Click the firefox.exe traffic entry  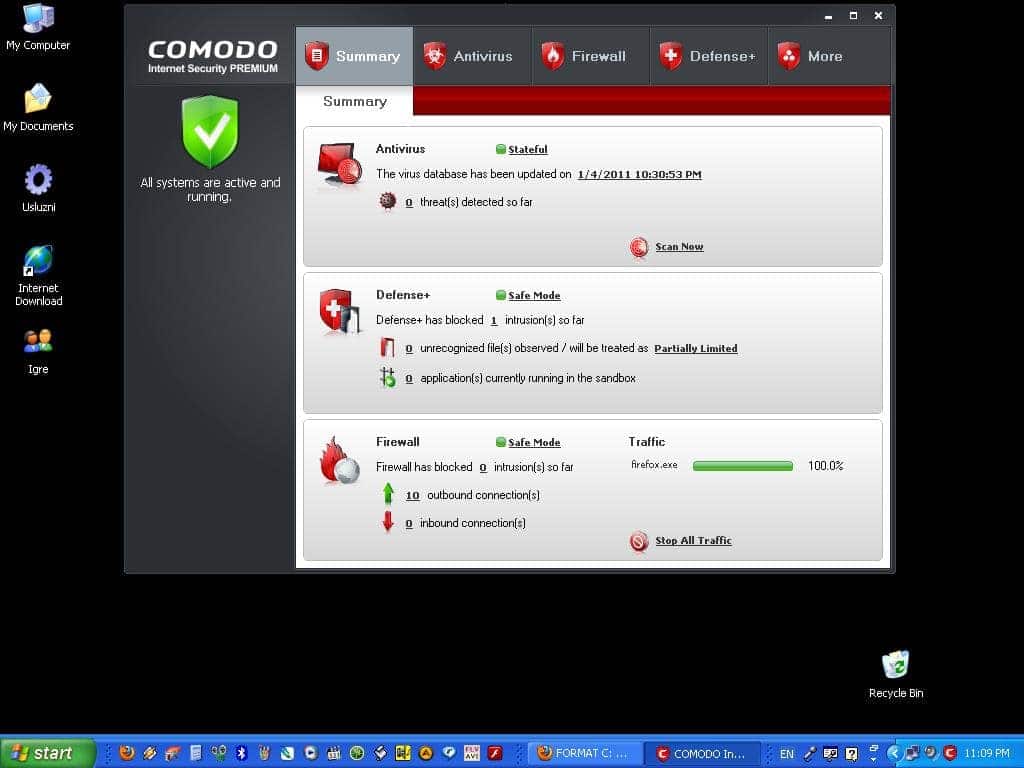pos(654,465)
